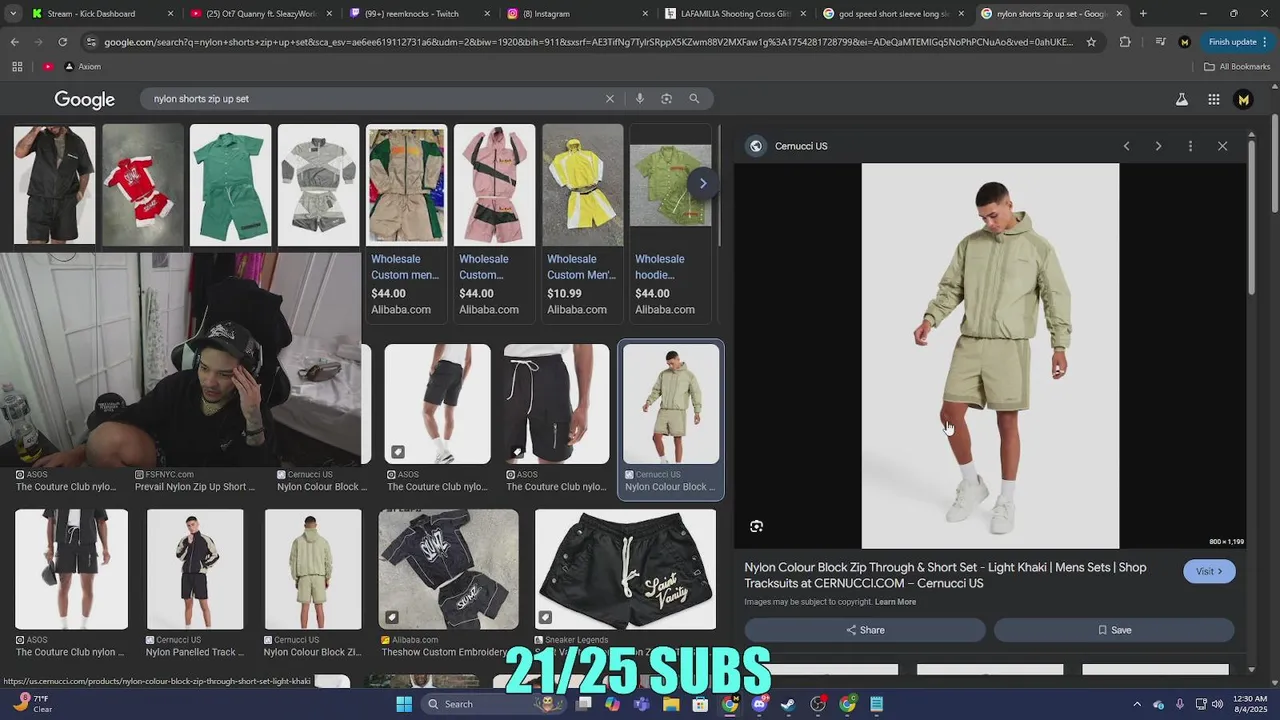The image size is (1280, 720).
Task: Open the Windows Start menu
Action: (x=404, y=704)
